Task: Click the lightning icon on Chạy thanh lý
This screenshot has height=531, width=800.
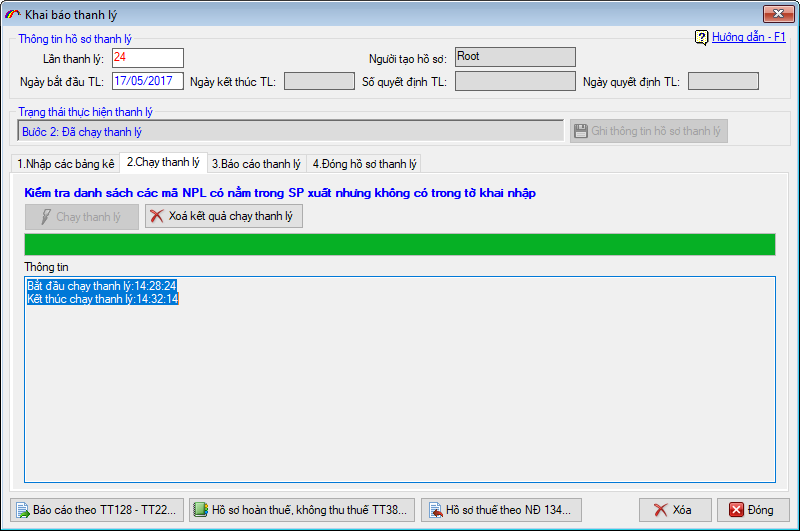Action: [x=46, y=217]
